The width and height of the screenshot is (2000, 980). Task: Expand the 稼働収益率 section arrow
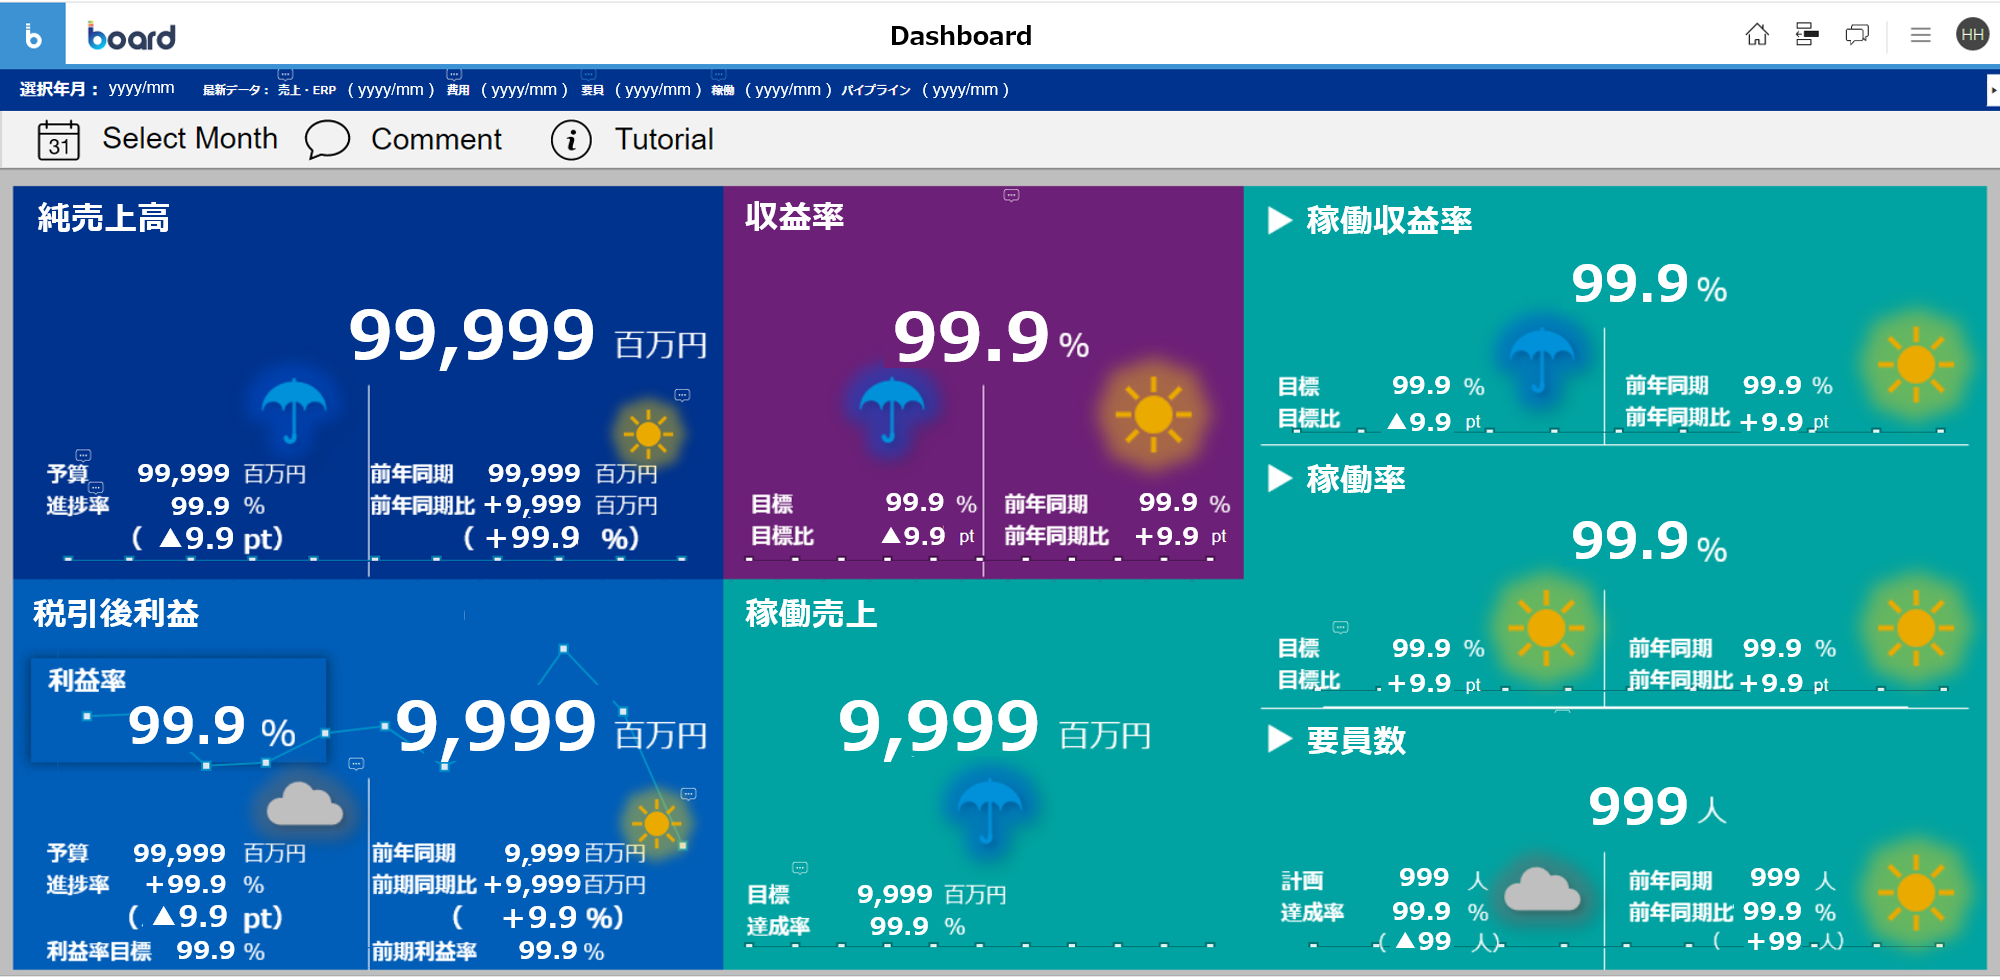click(x=1279, y=220)
